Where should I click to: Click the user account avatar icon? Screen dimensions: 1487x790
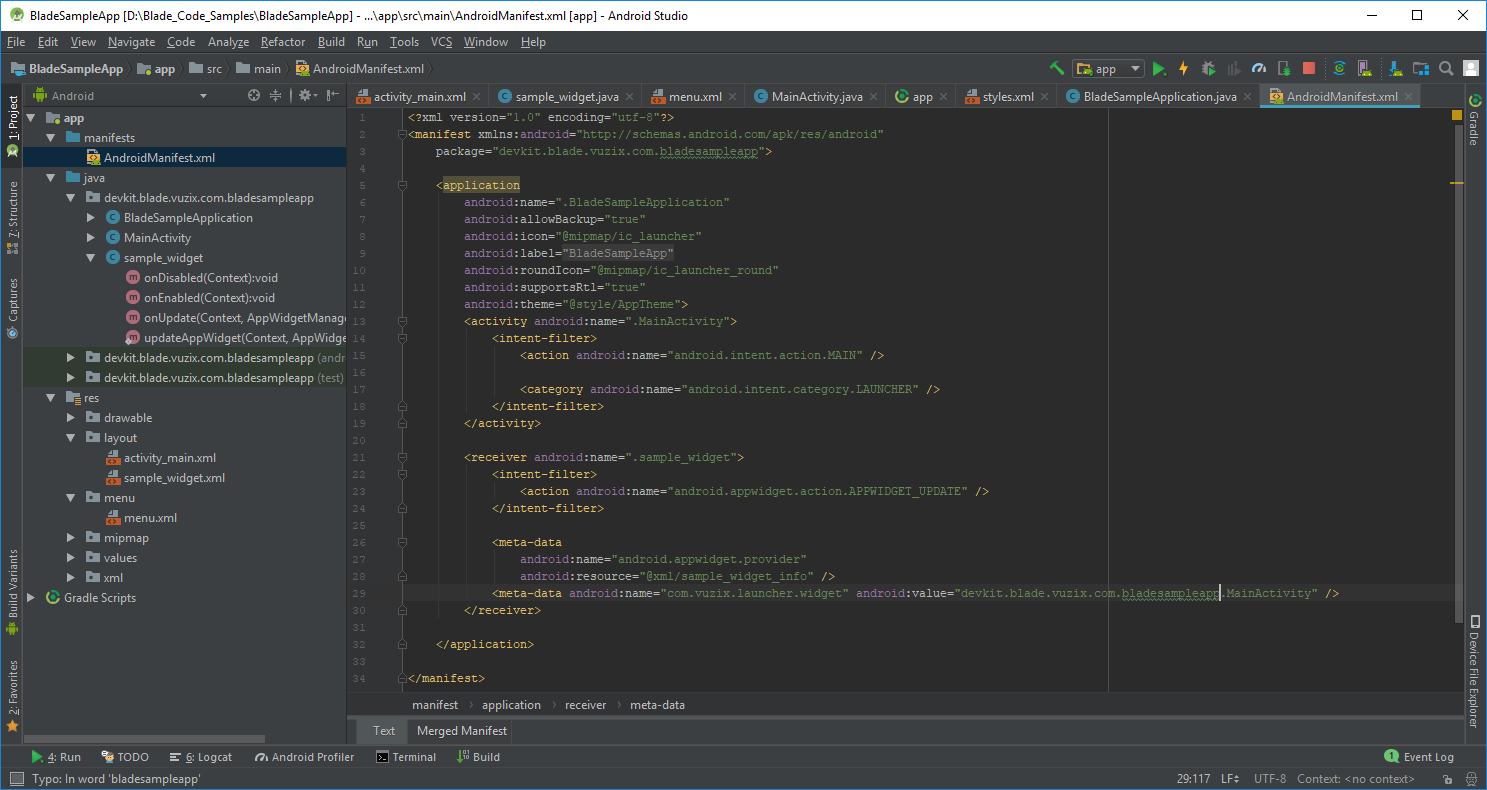click(1471, 69)
